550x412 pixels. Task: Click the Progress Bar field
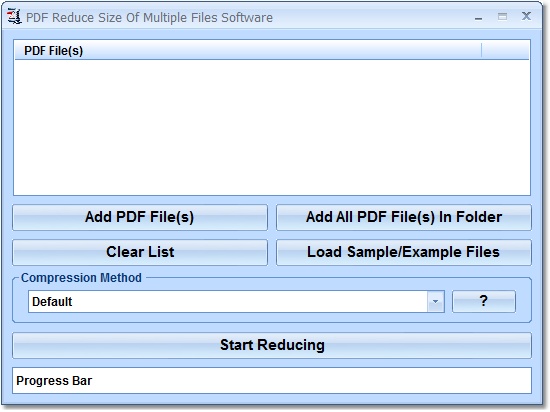[272, 381]
